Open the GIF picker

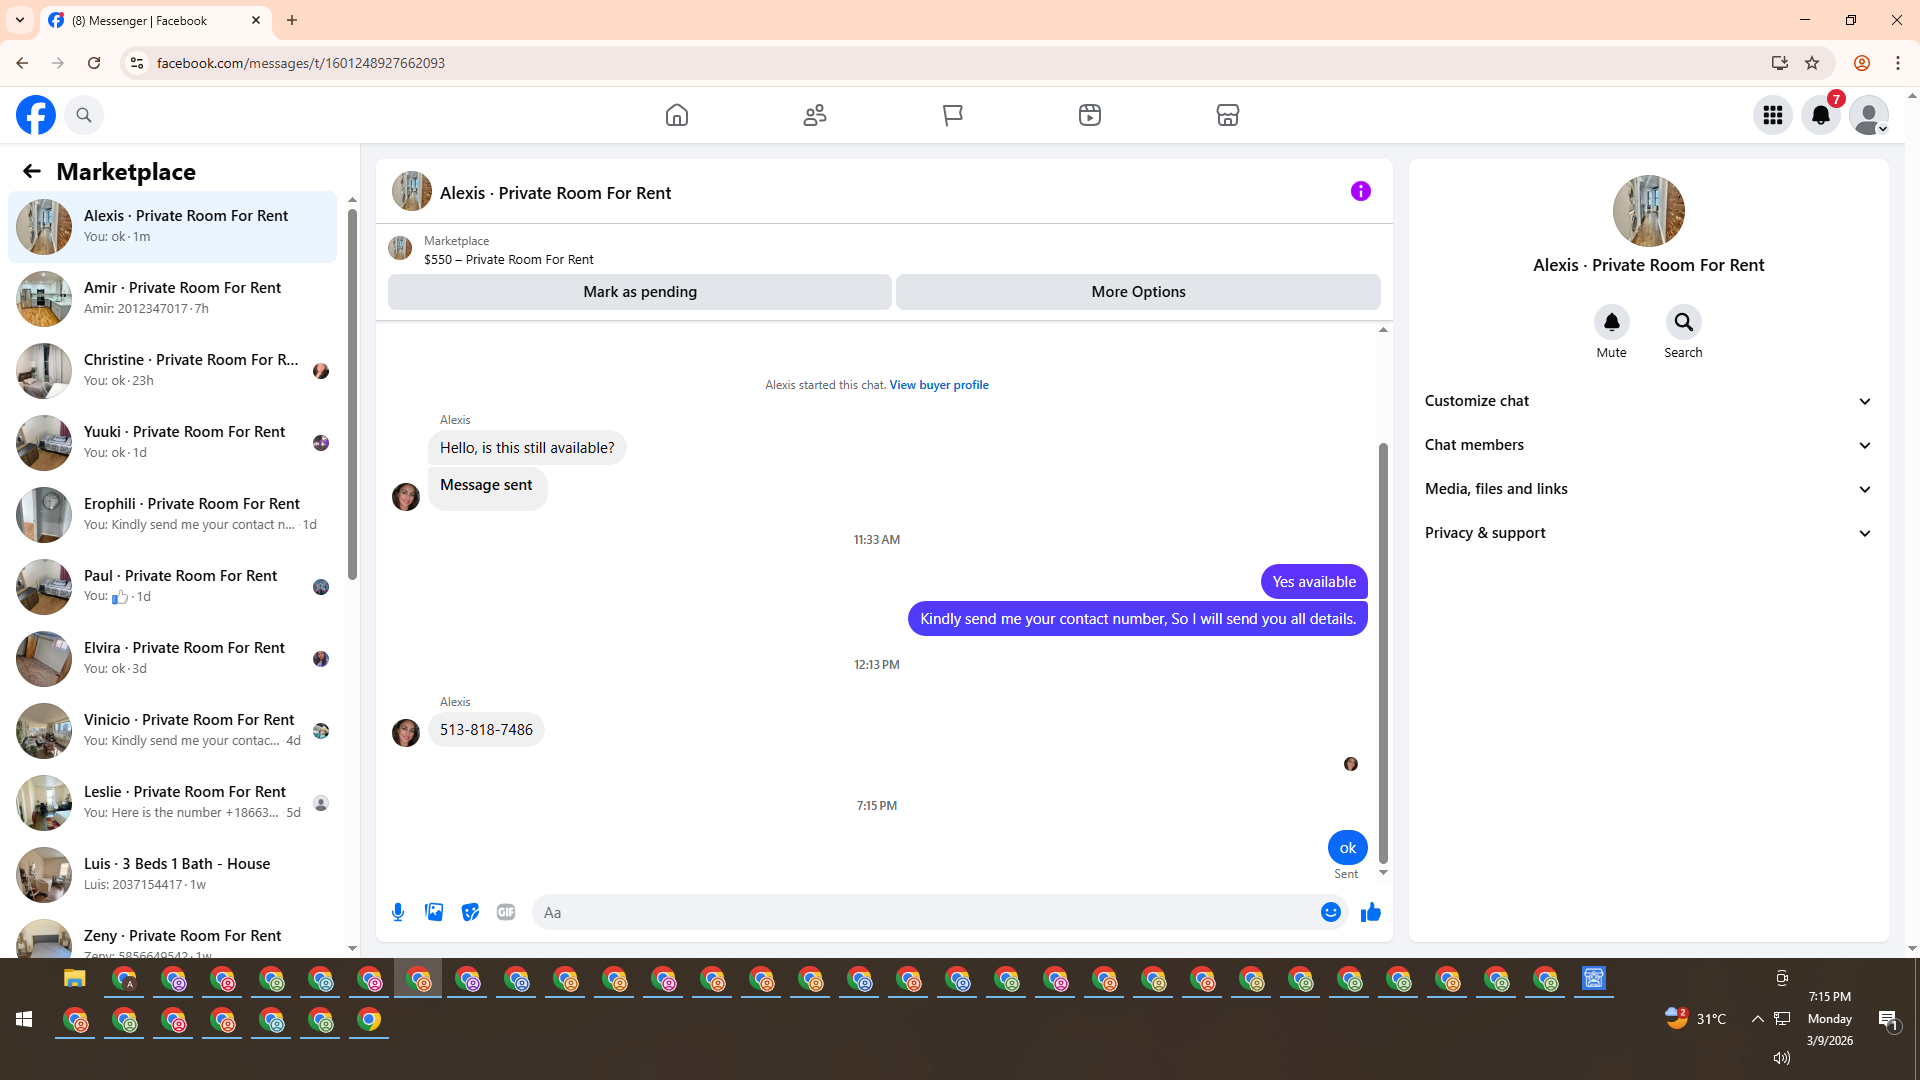(506, 912)
